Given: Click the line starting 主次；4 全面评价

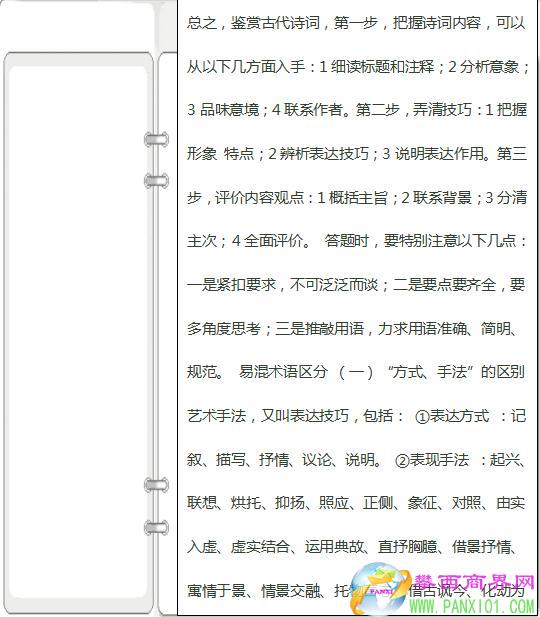Looking at the screenshot, I should click(356, 241).
